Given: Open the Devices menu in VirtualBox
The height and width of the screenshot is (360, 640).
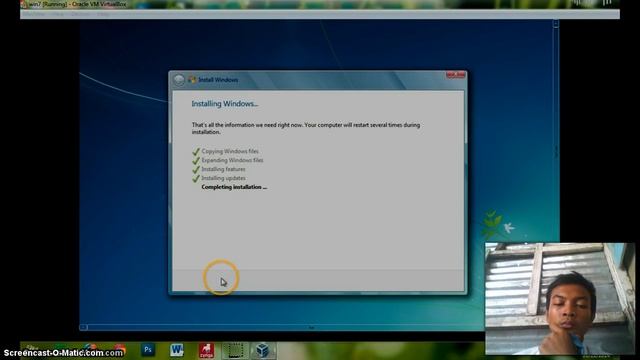Looking at the screenshot, I should point(80,14).
